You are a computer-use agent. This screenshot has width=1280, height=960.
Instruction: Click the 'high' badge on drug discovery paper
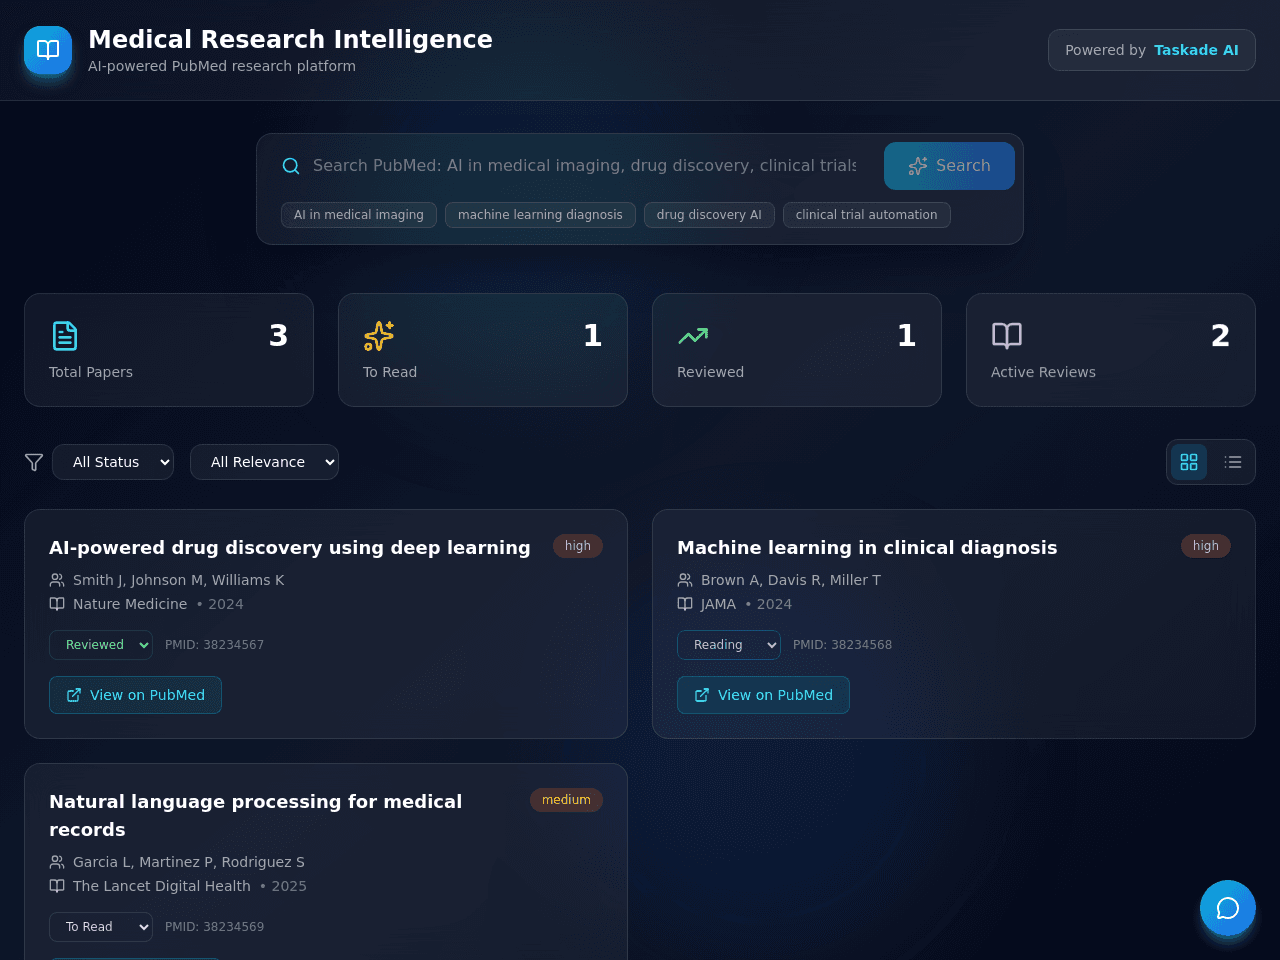[x=578, y=546]
